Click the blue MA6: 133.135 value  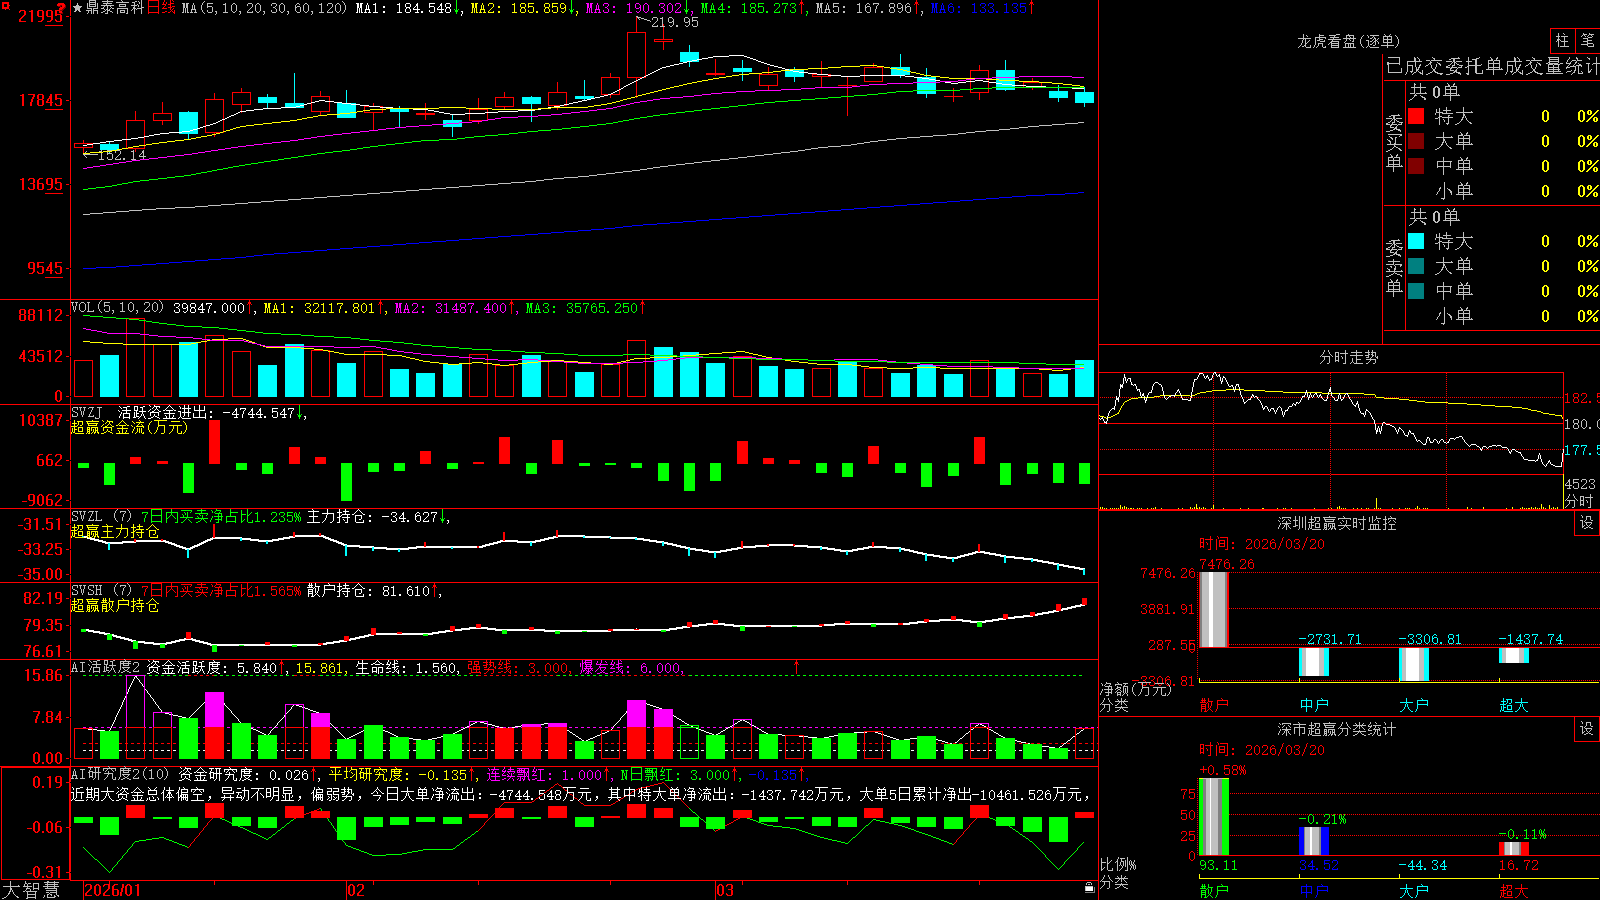[x=978, y=8]
